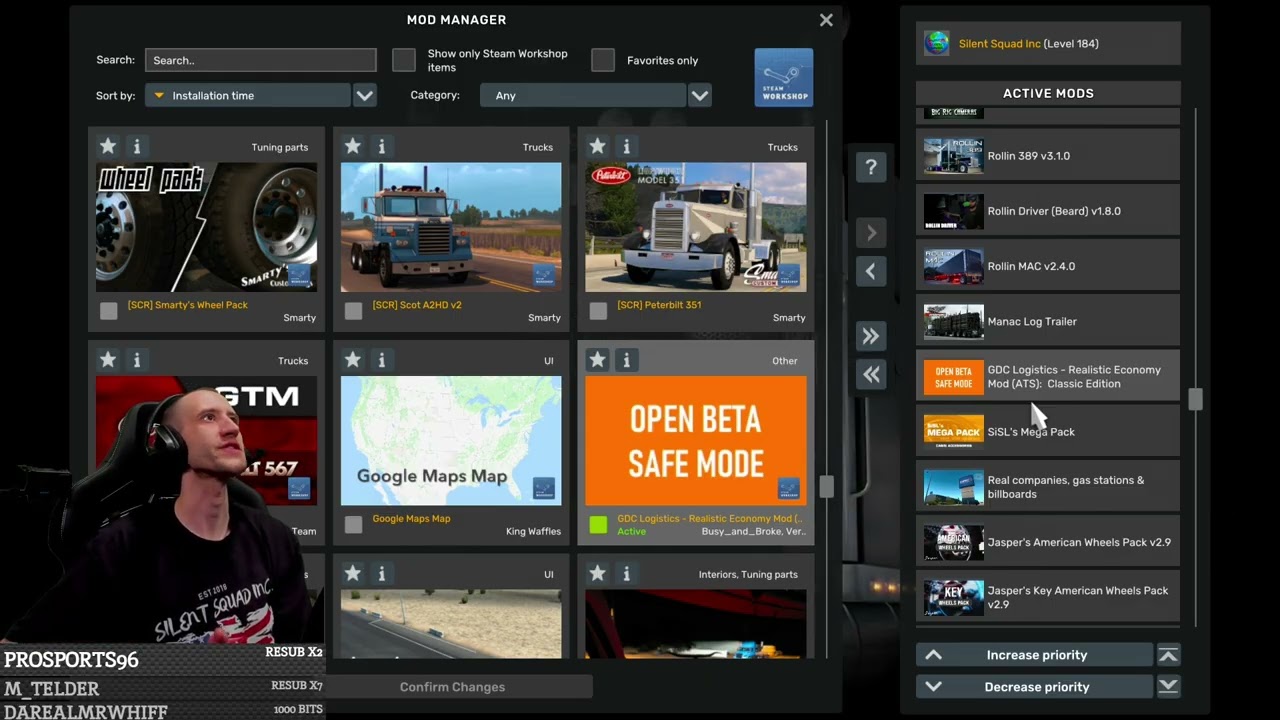Move mod to top priority double-up icon
The height and width of the screenshot is (720, 1280).
(x=1168, y=655)
